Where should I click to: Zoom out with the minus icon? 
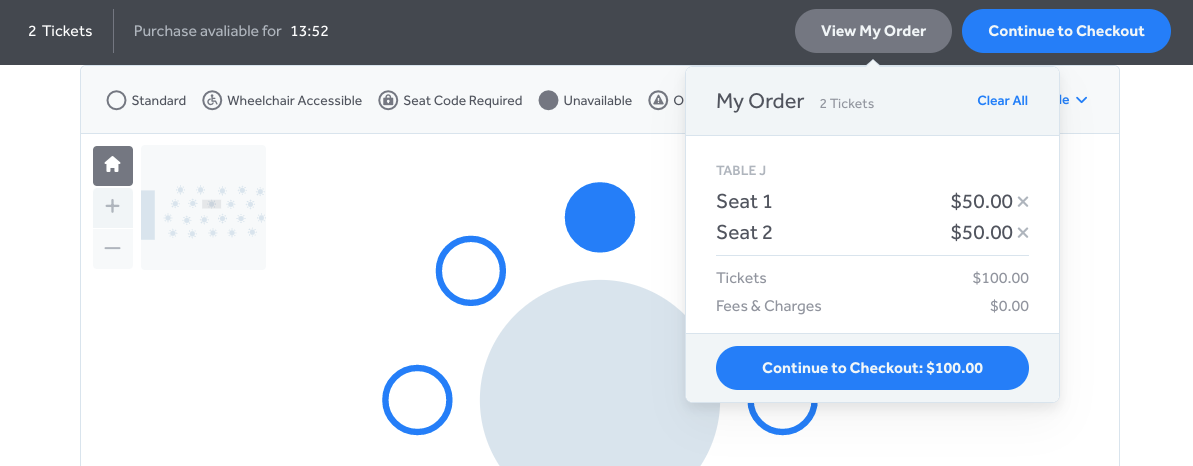113,248
